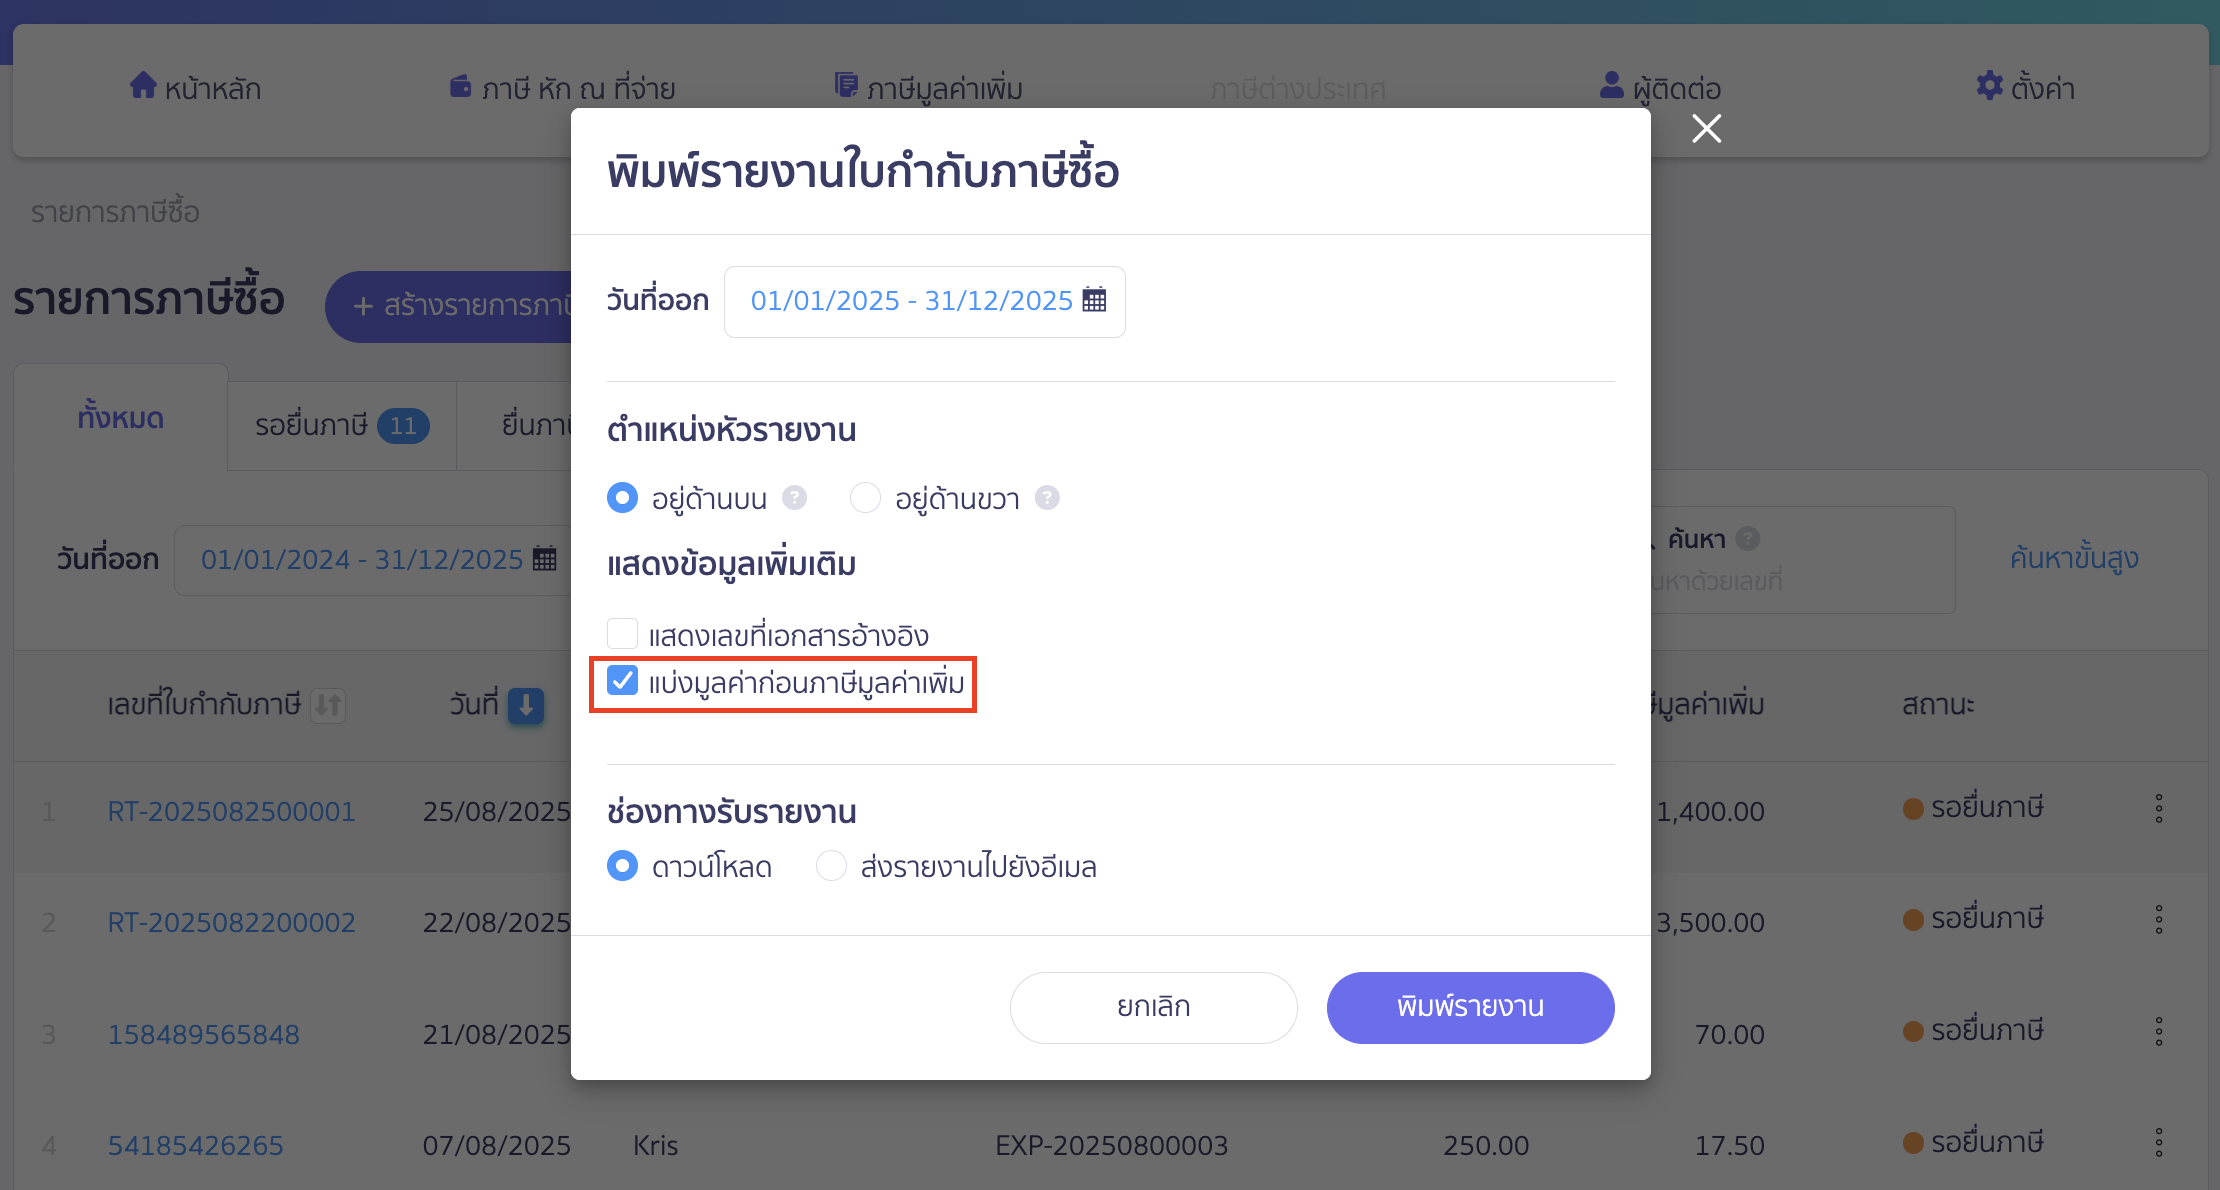
Task: Open the kebab menu on row RT-2025082500001
Action: tap(2158, 808)
